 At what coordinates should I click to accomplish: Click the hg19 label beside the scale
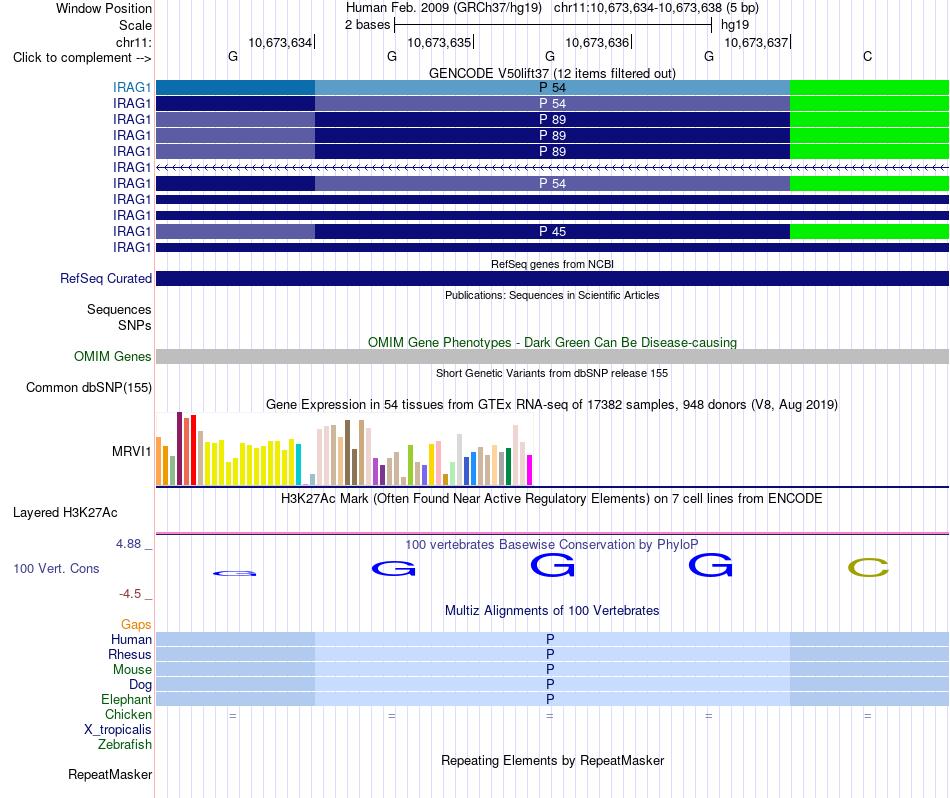[x=735, y=25]
